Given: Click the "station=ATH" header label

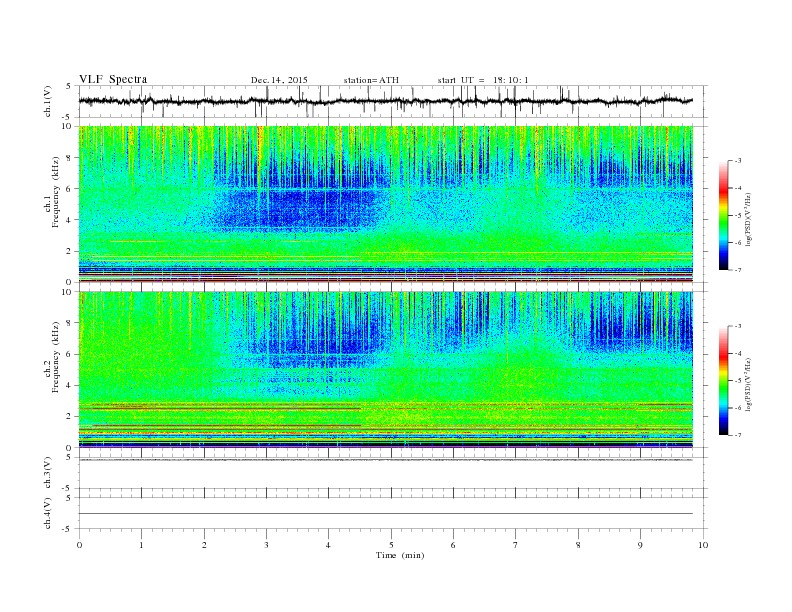Looking at the screenshot, I should coord(371,80).
